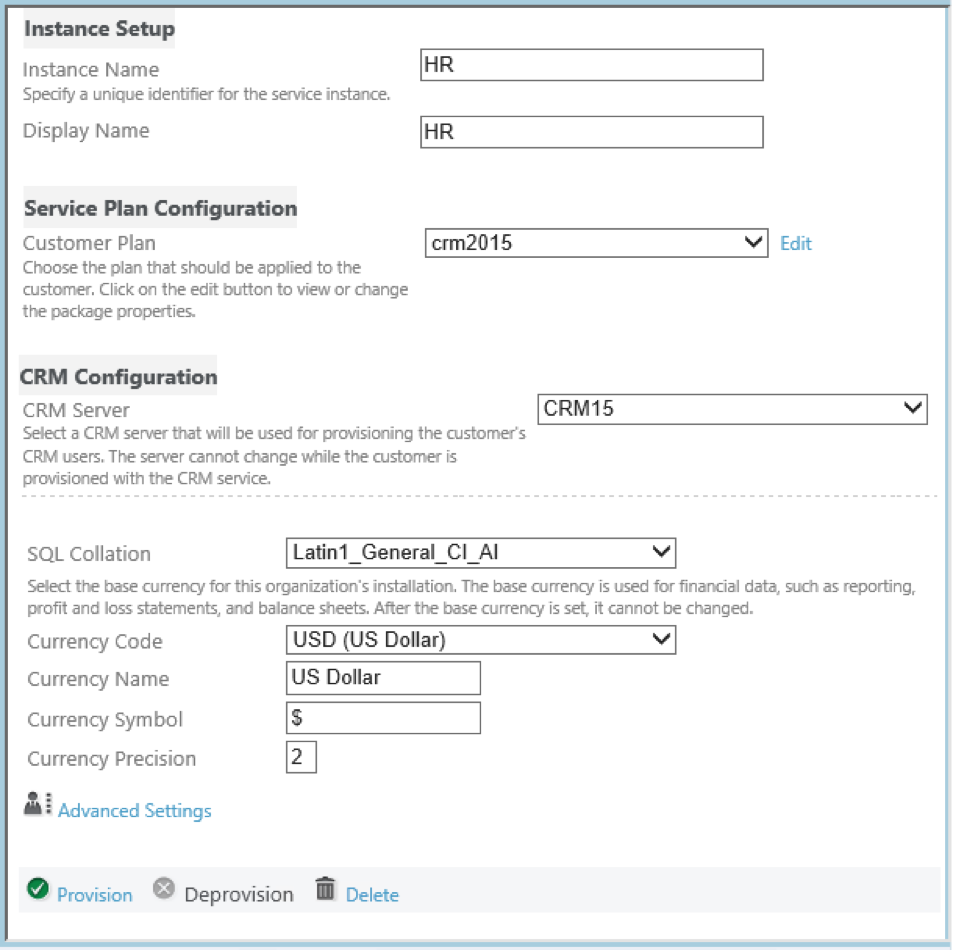
Task: Click the gray Deprovision X icon
Action: [x=164, y=889]
